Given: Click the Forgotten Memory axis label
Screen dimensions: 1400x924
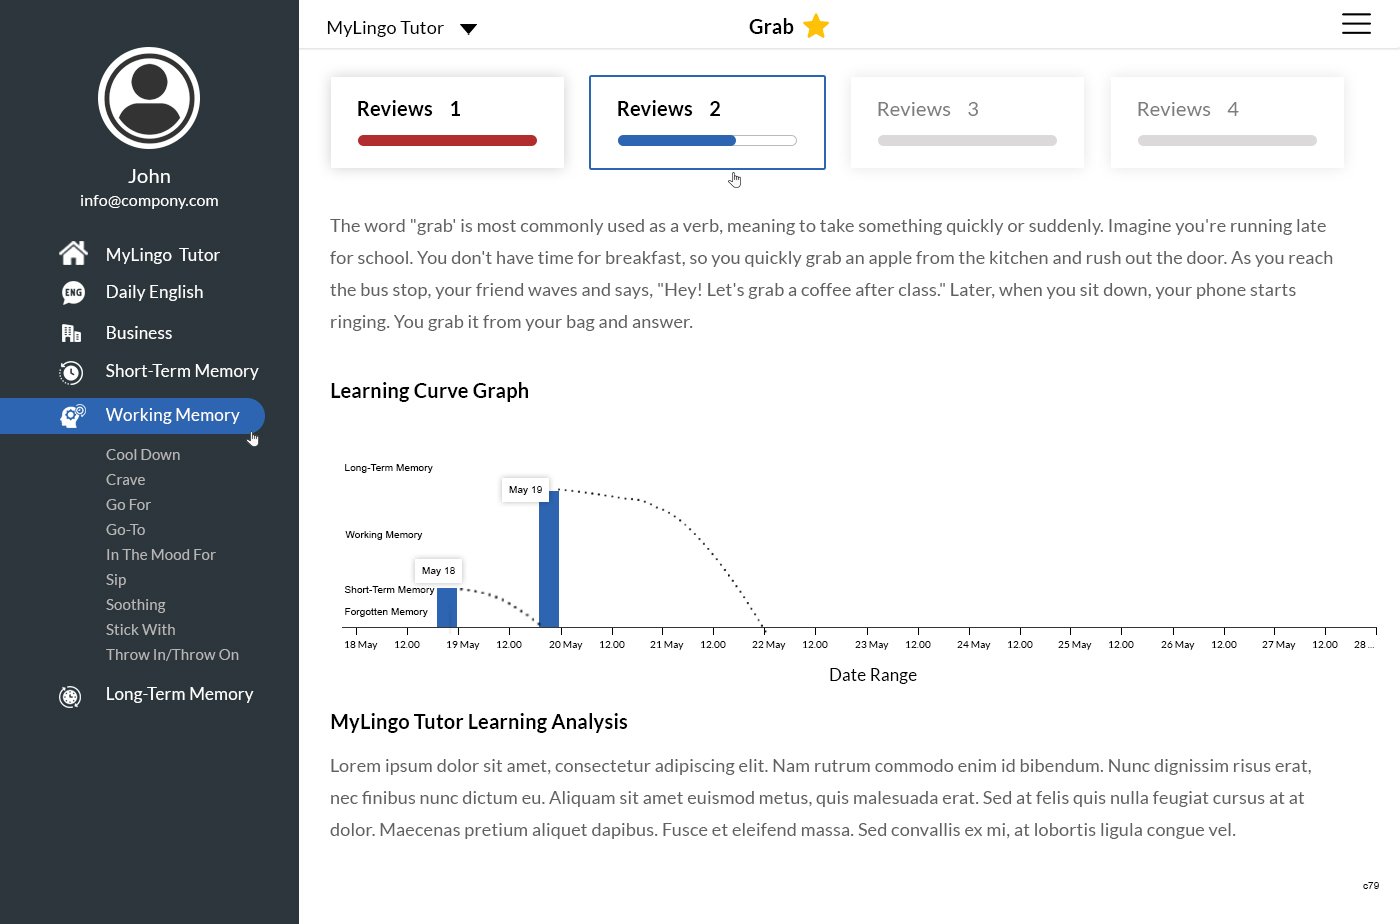Looking at the screenshot, I should pos(386,612).
